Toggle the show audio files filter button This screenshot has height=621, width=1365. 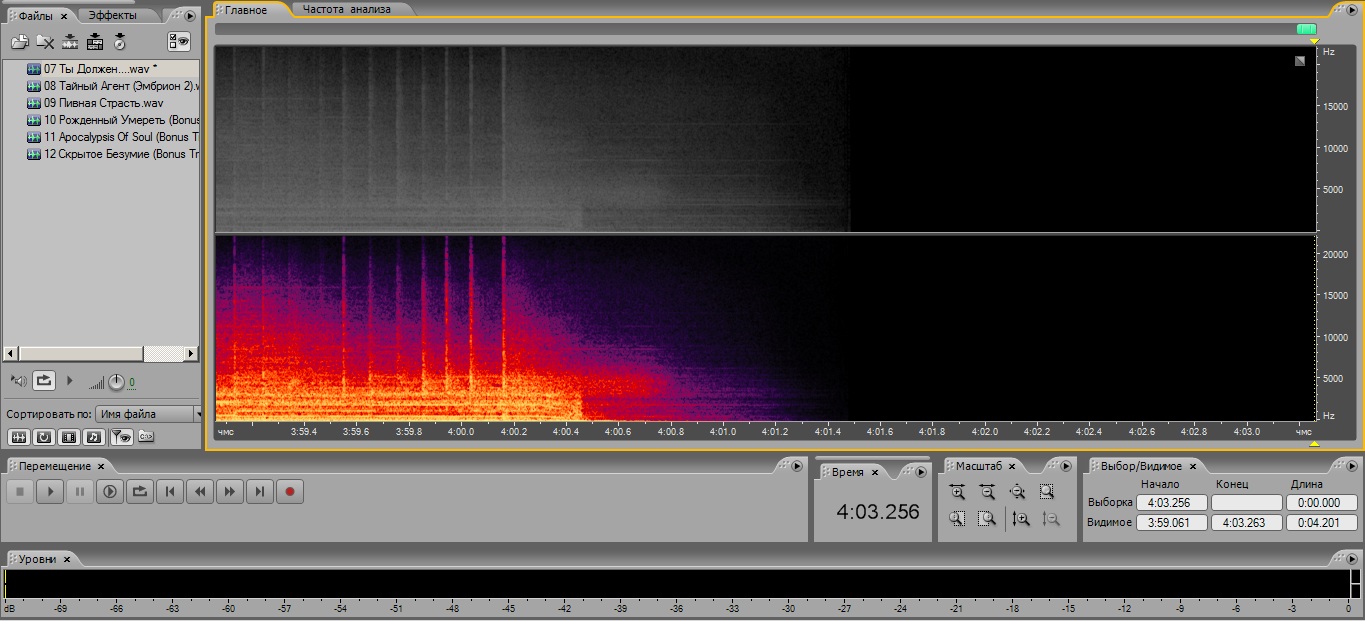[19, 437]
